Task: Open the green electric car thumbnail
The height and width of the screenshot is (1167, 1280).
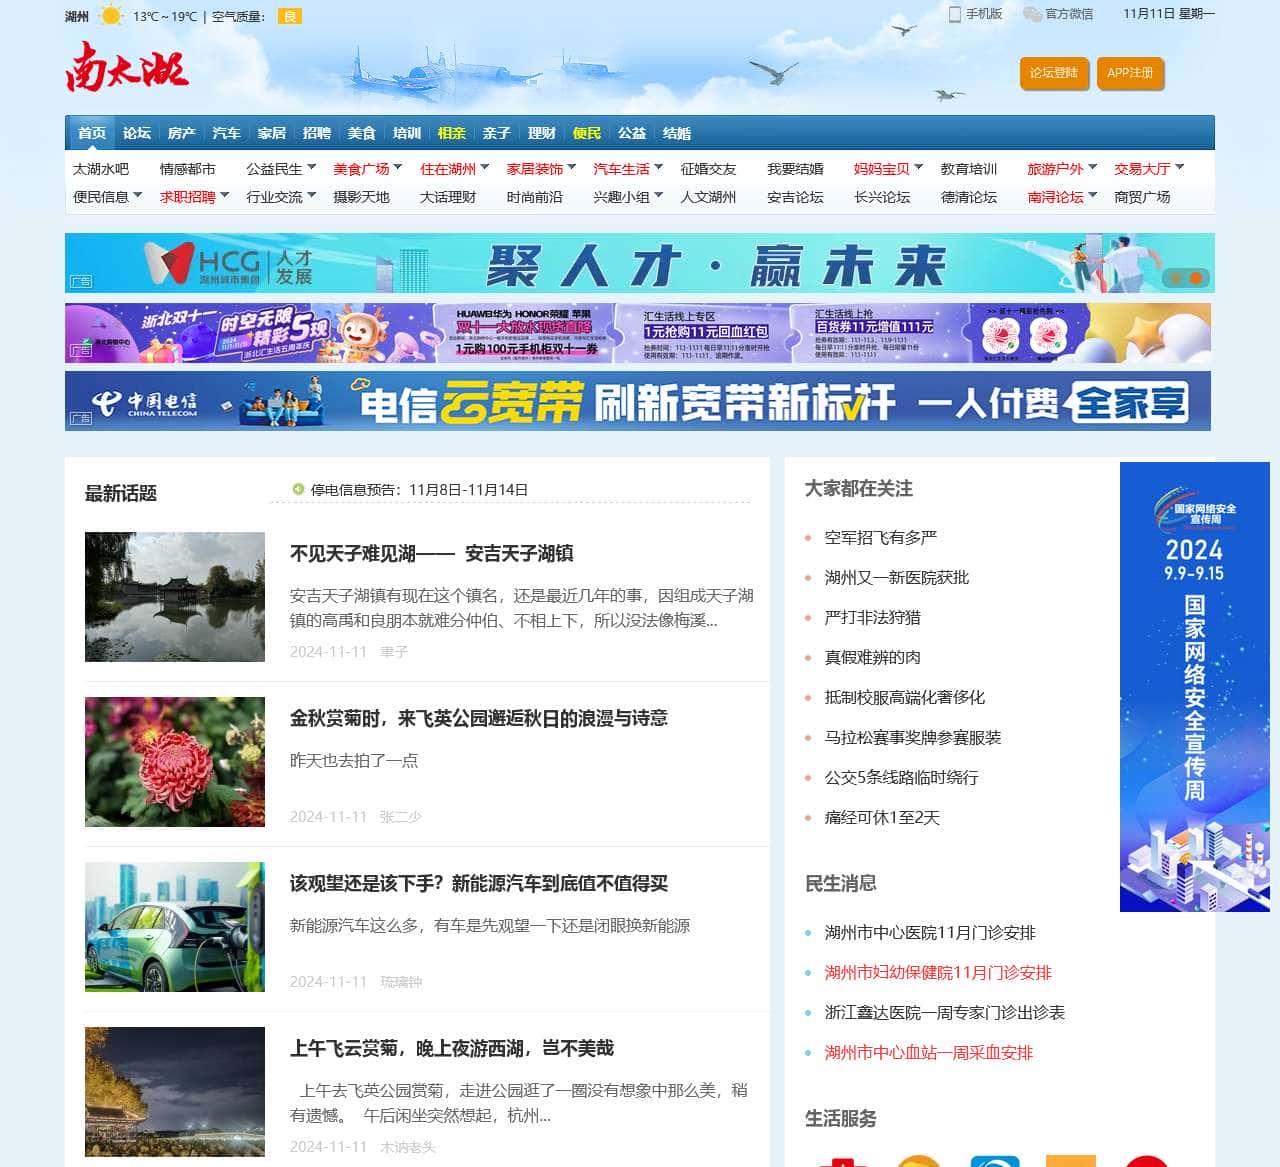Action: [x=175, y=927]
